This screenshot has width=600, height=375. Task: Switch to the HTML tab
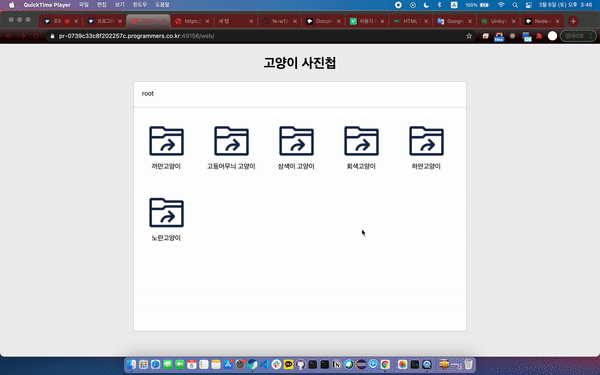pos(411,21)
